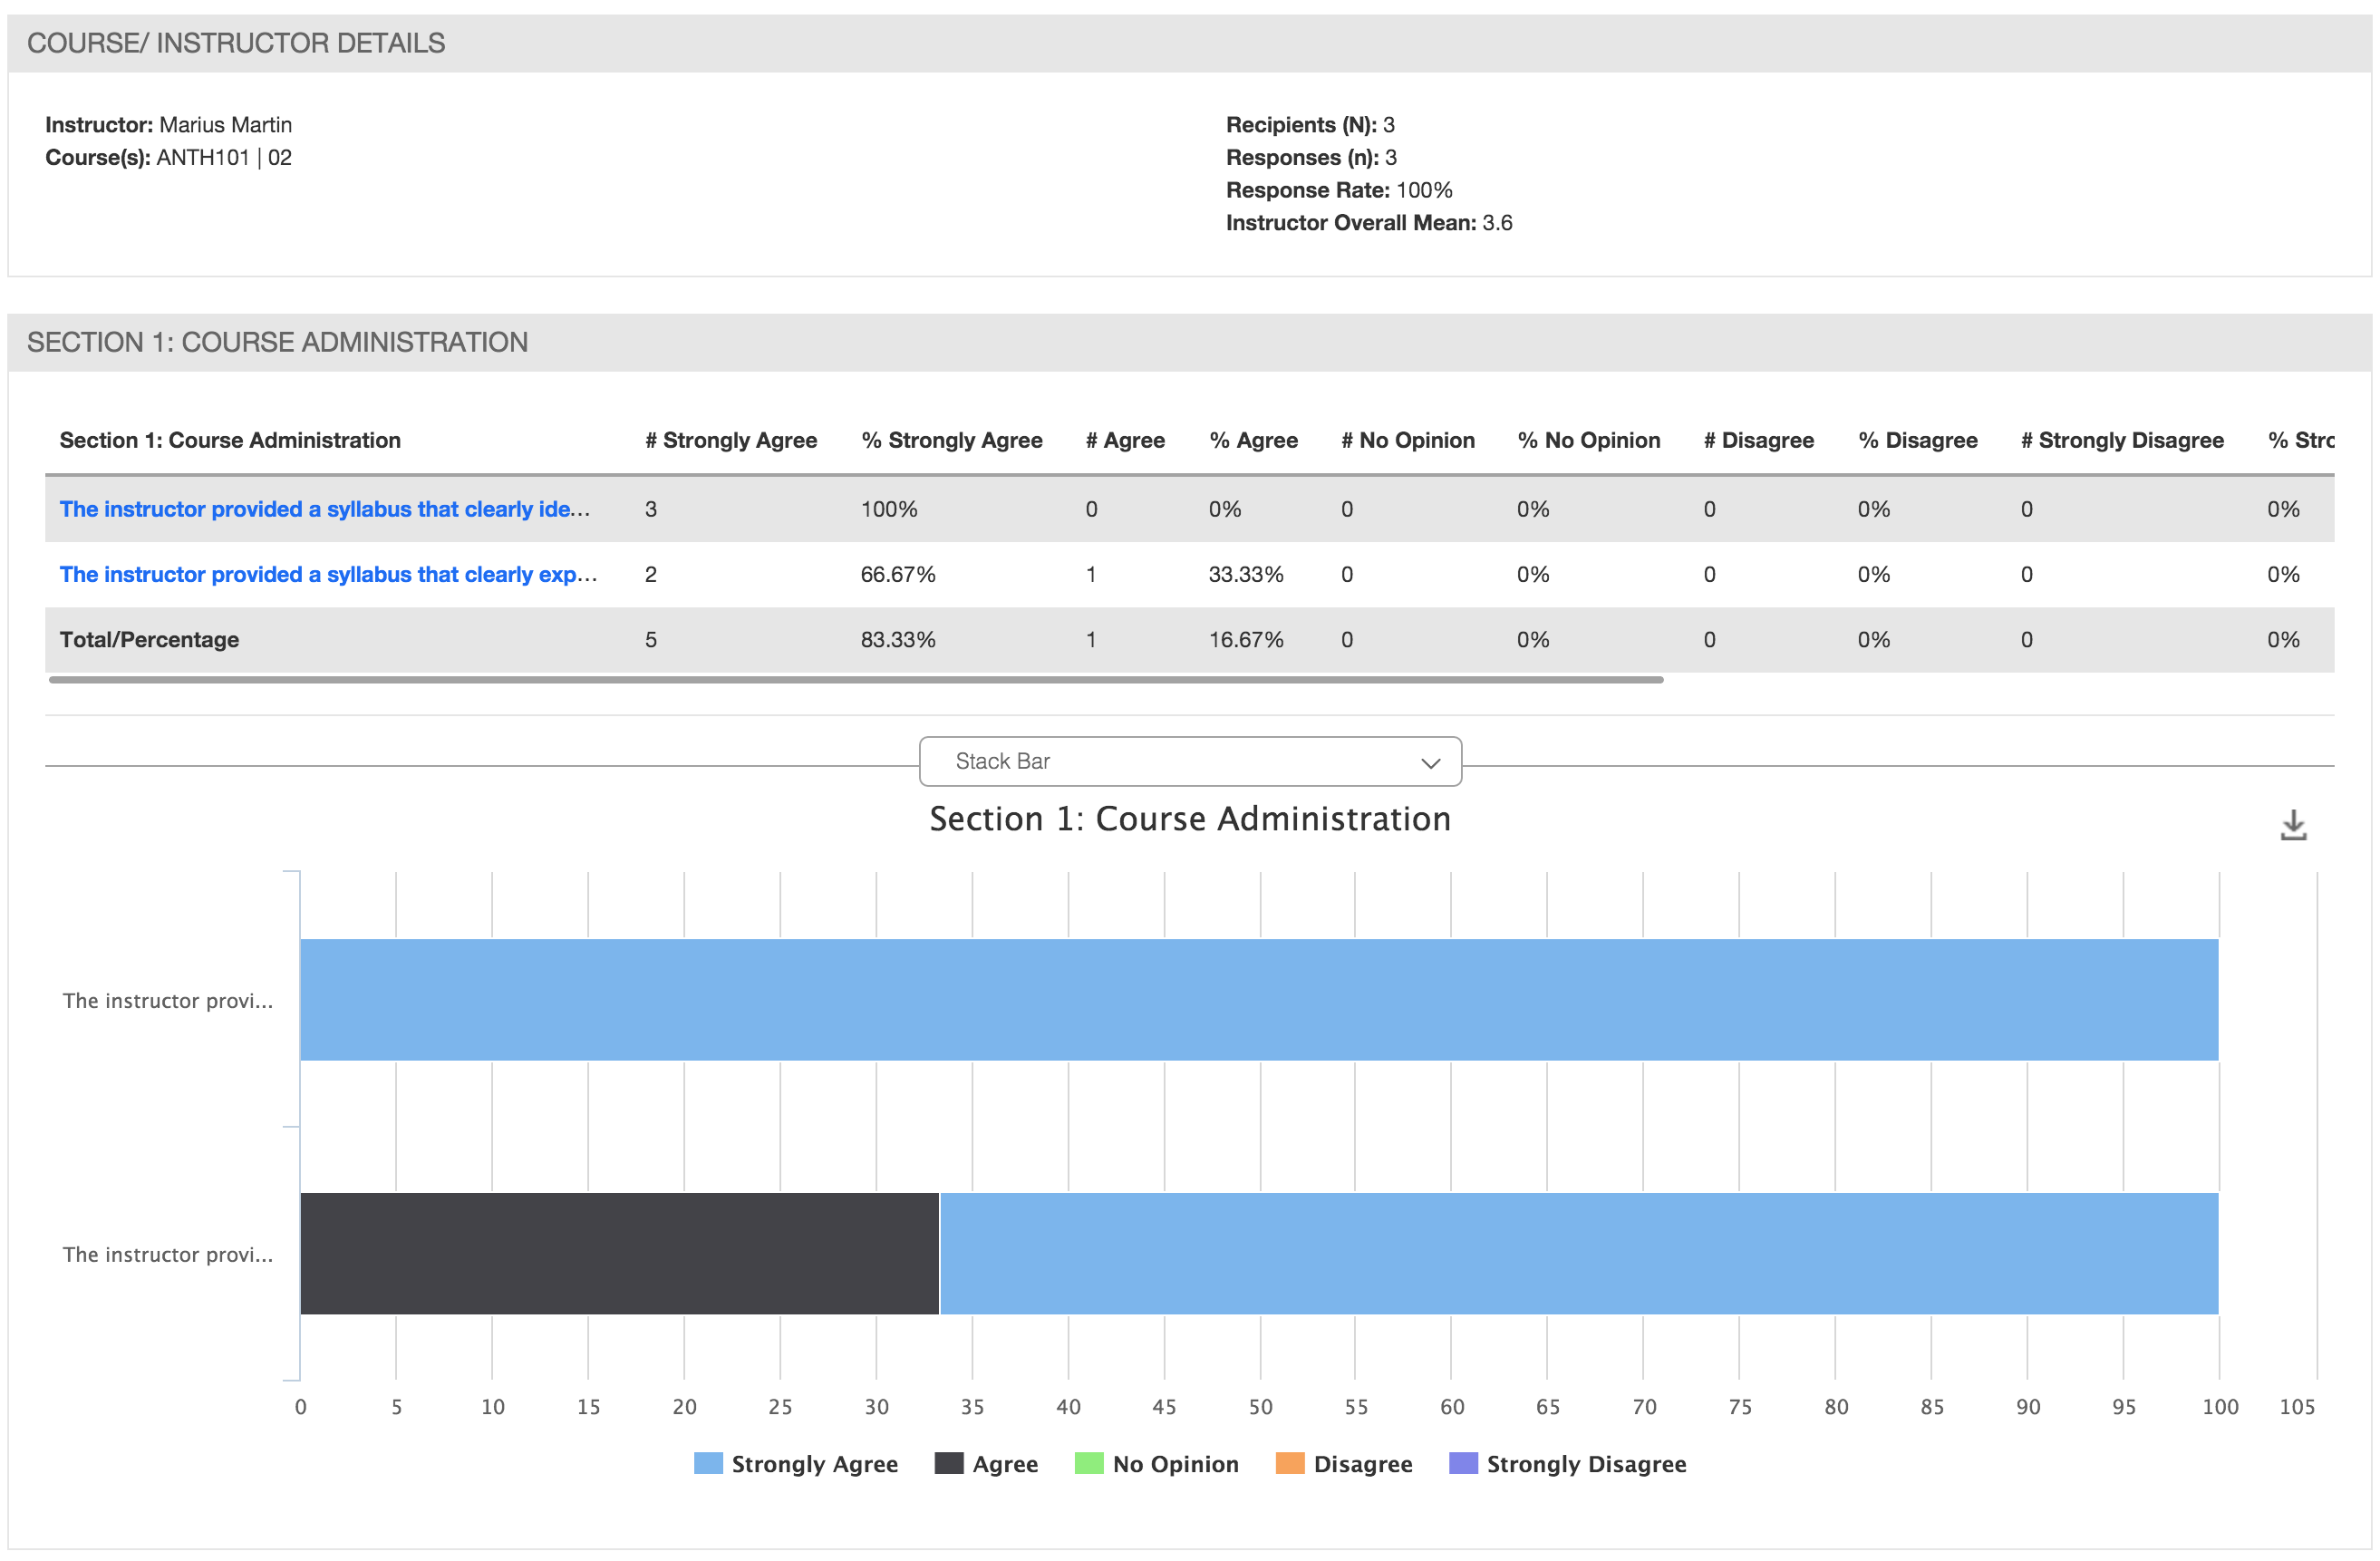The width and height of the screenshot is (2380, 1561).
Task: Click the 'Recipients (N): 3' text
Action: (1310, 125)
